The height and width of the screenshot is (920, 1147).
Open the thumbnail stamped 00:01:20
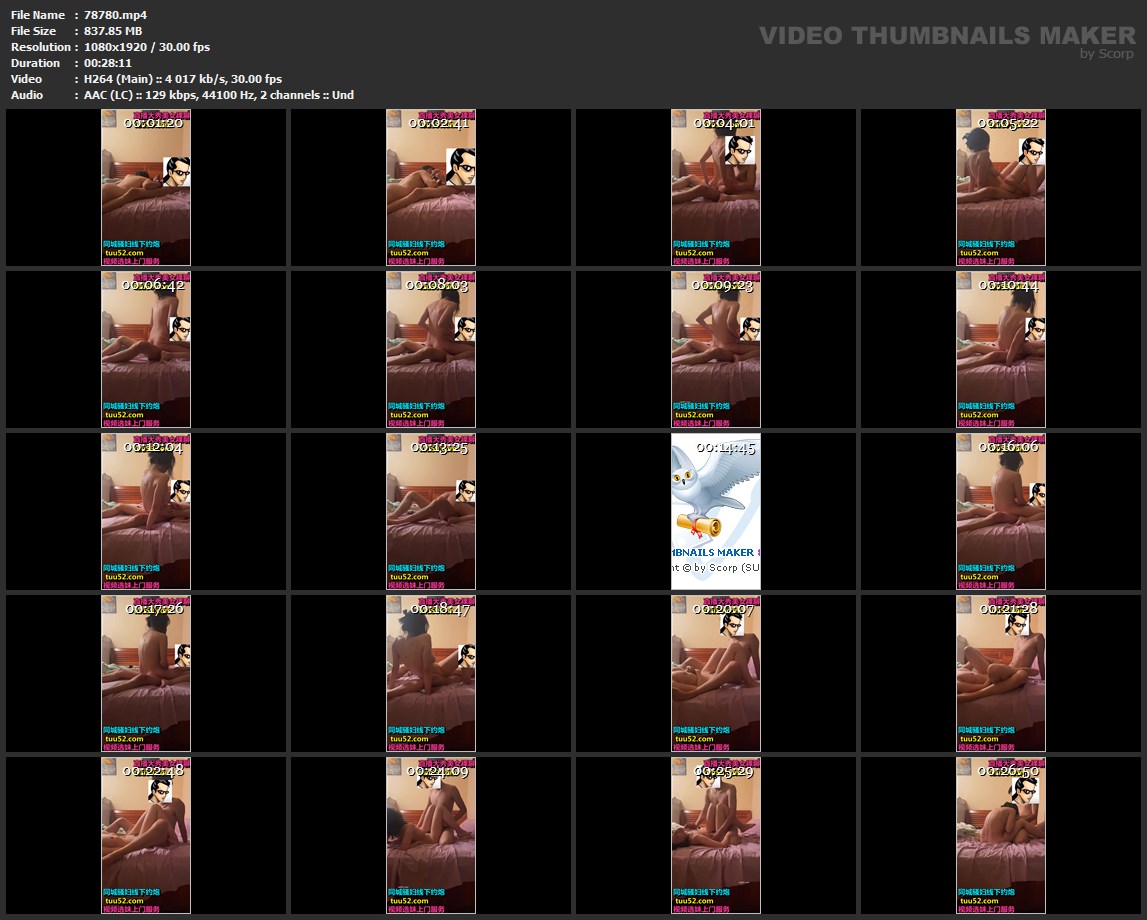point(146,187)
